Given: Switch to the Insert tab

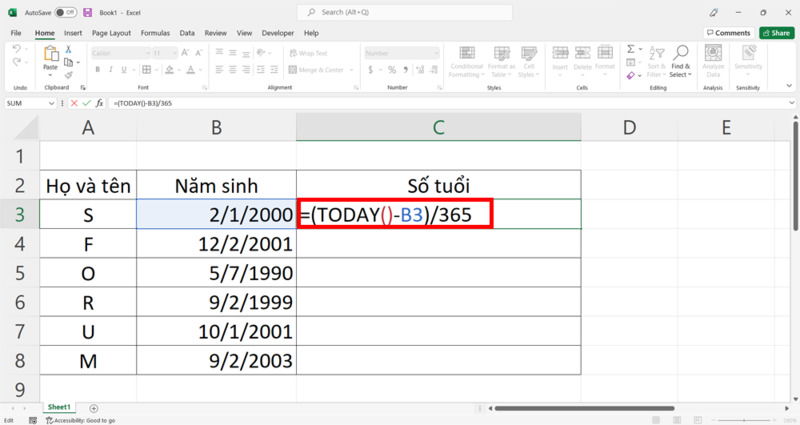Looking at the screenshot, I should click(x=73, y=33).
